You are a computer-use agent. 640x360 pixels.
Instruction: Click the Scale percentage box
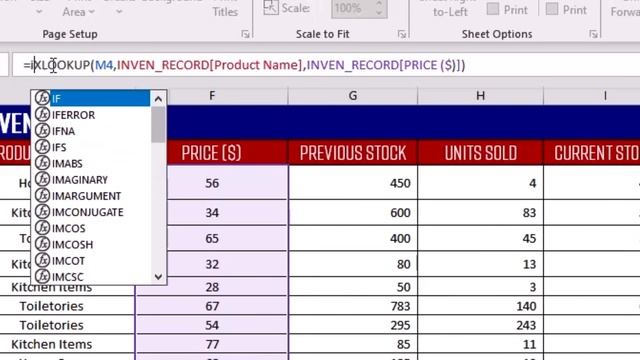click(x=352, y=8)
